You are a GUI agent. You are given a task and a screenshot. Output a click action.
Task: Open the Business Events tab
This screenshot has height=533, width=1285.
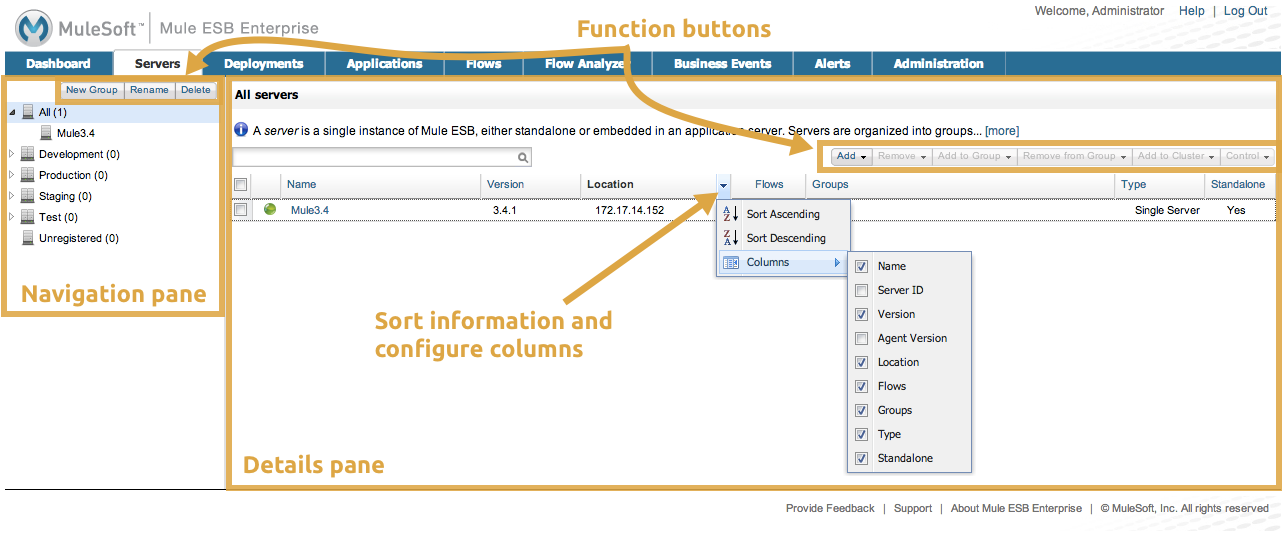722,64
